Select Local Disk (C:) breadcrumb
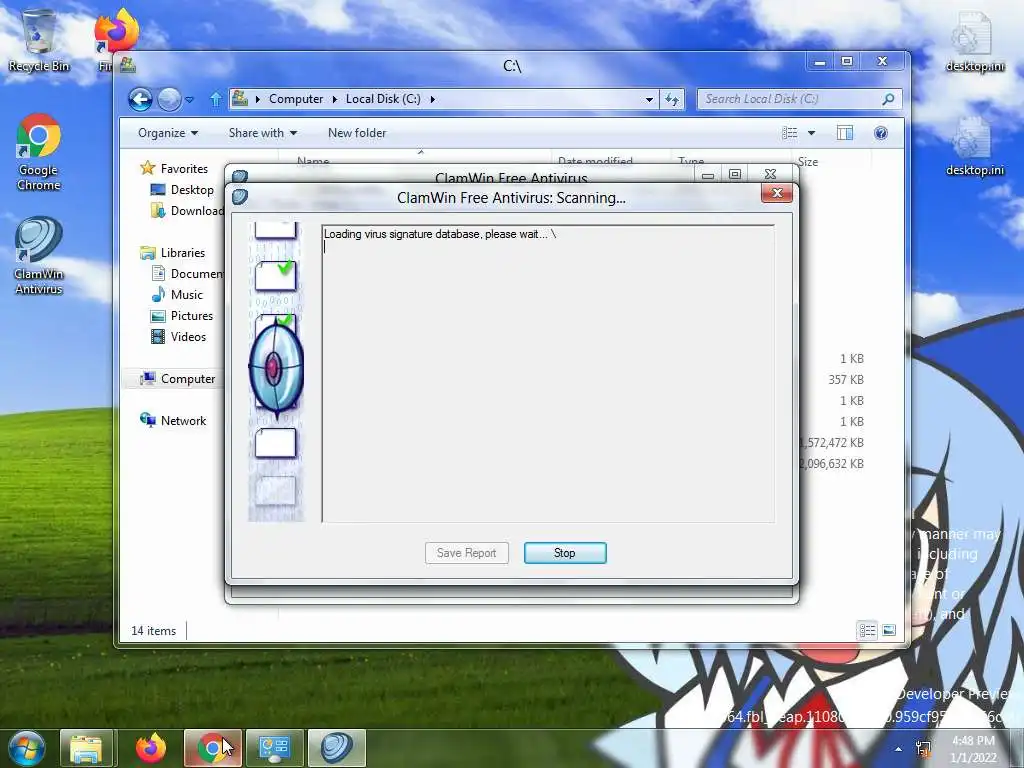The image size is (1024, 768). 383,99
